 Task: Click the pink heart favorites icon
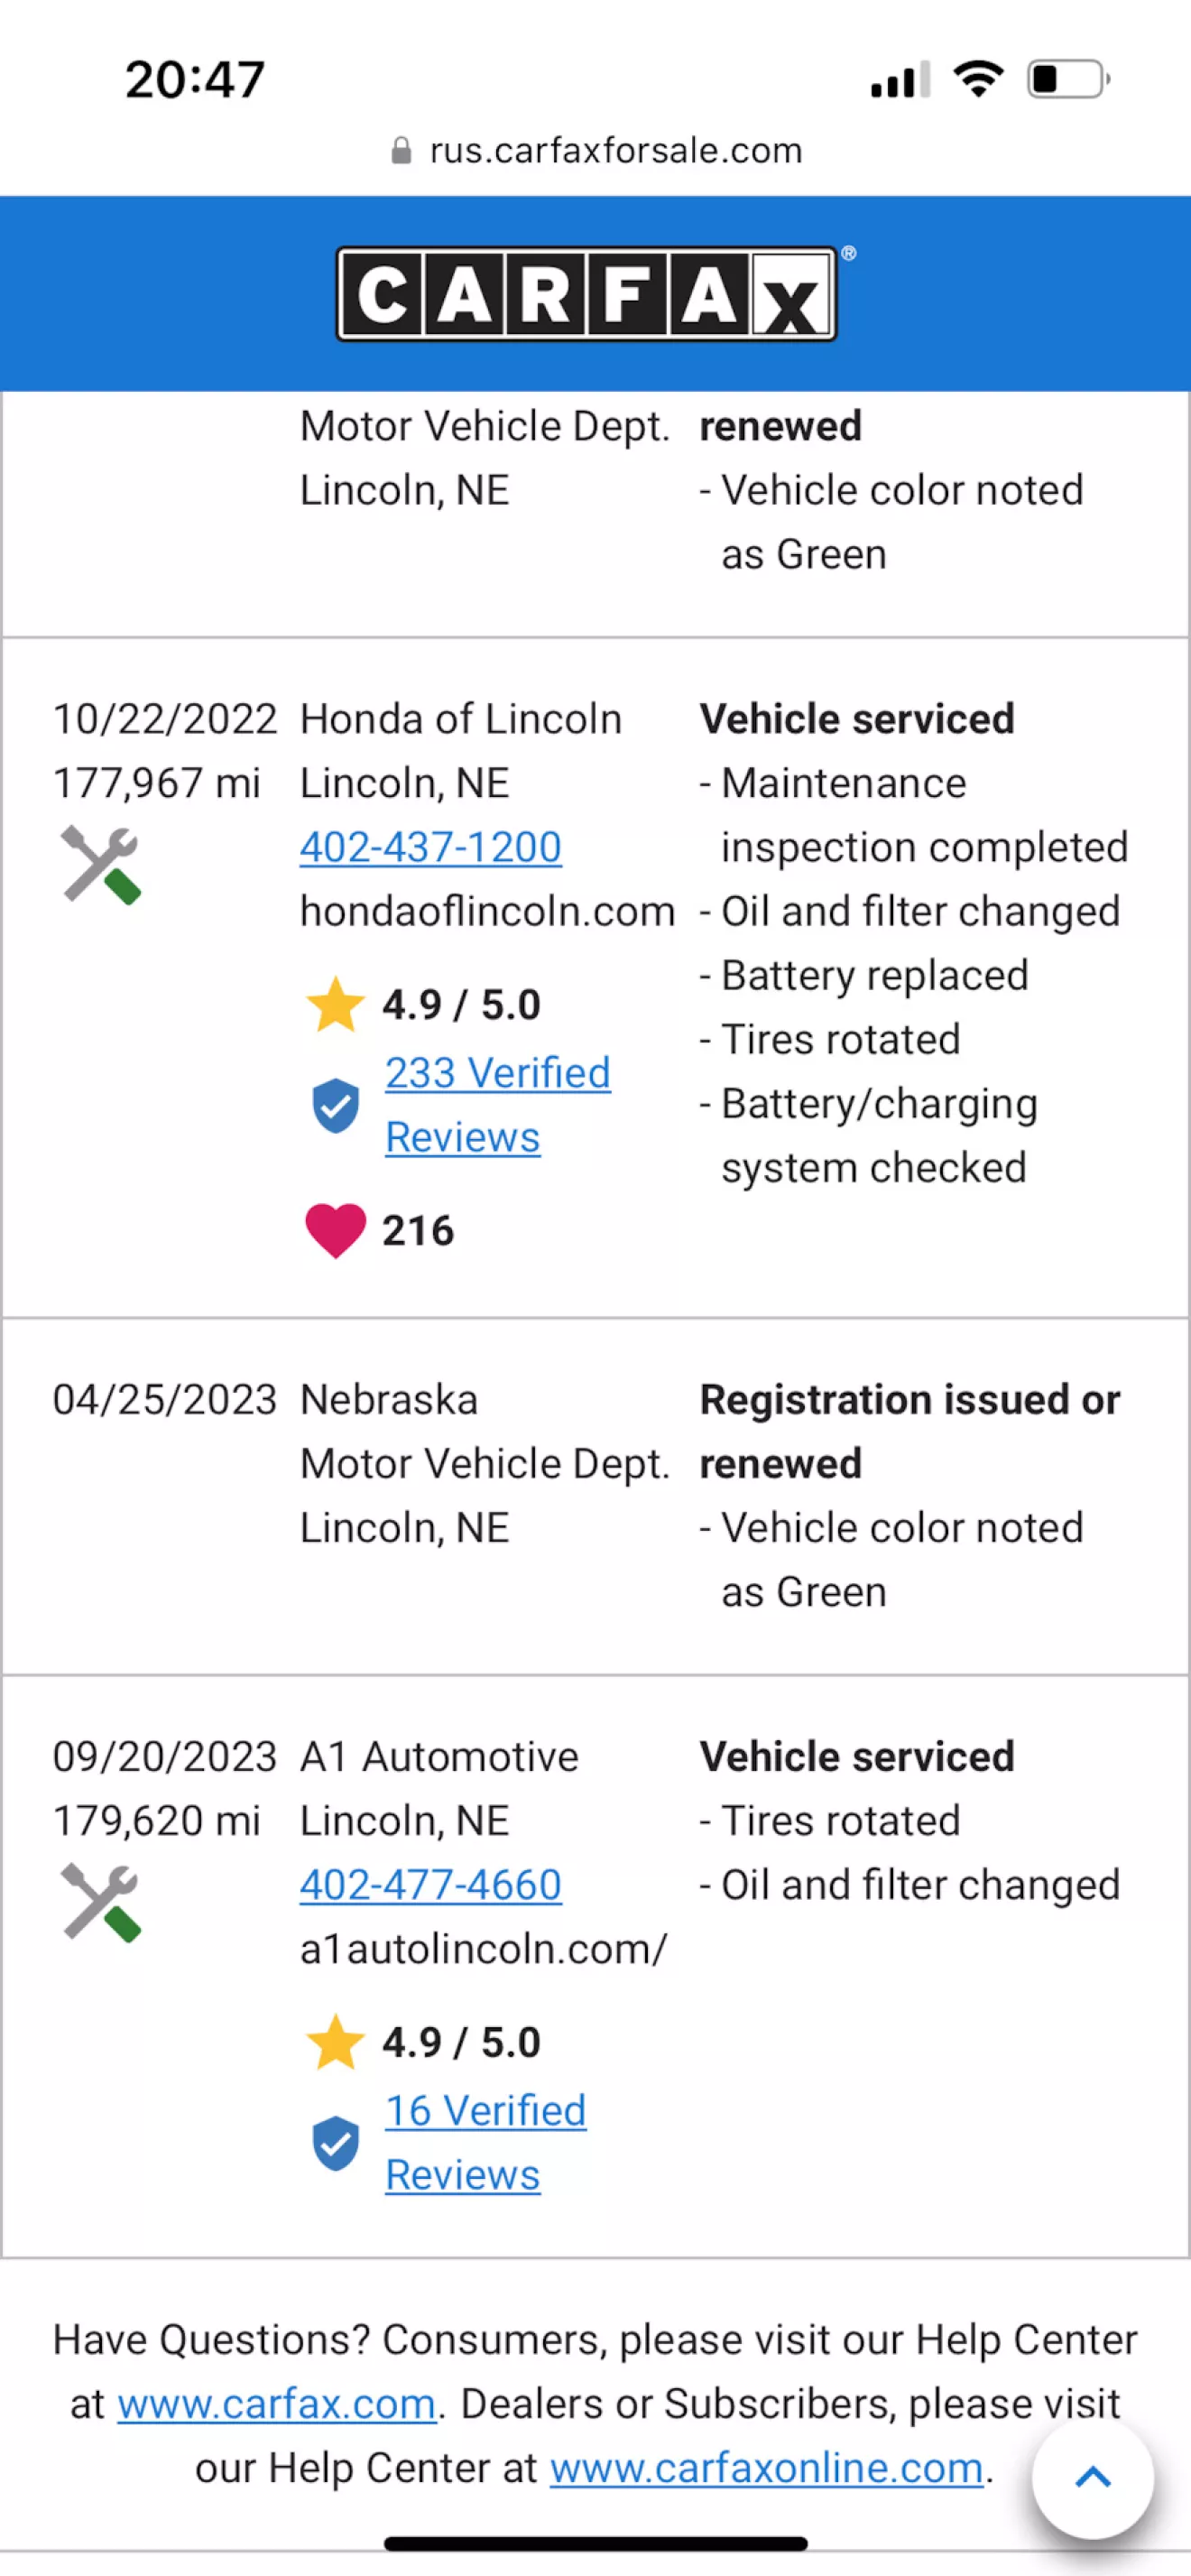tap(335, 1230)
